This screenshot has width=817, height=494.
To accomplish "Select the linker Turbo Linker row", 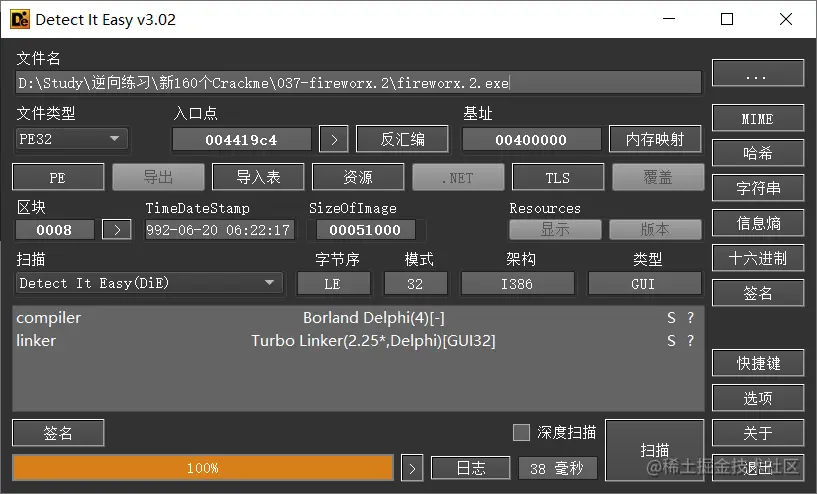I will coord(357,340).
